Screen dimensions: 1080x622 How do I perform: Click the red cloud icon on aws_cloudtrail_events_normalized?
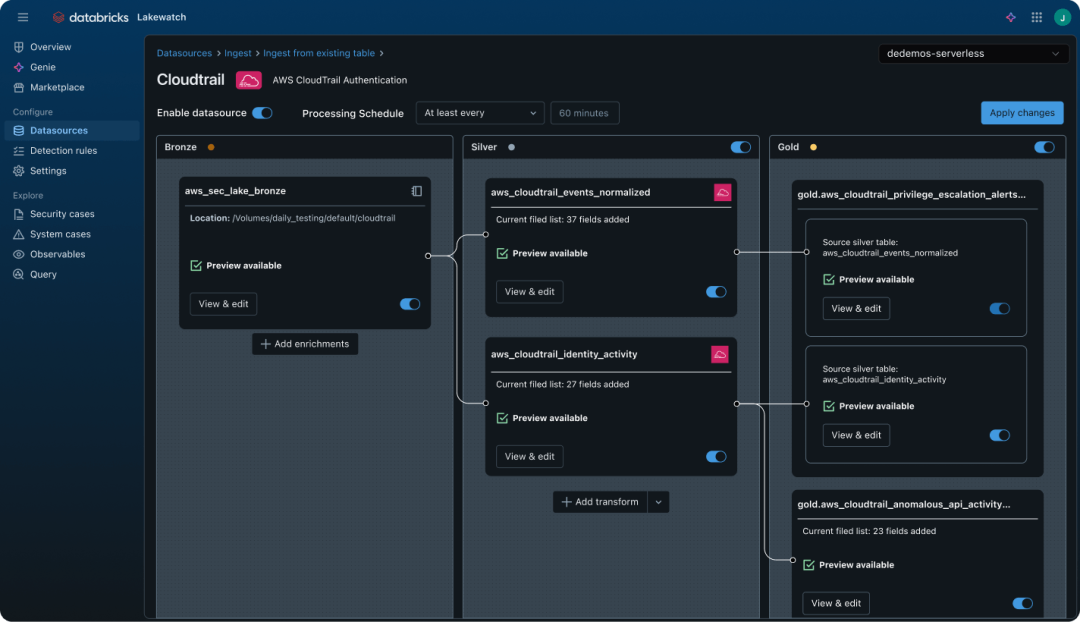(x=722, y=192)
